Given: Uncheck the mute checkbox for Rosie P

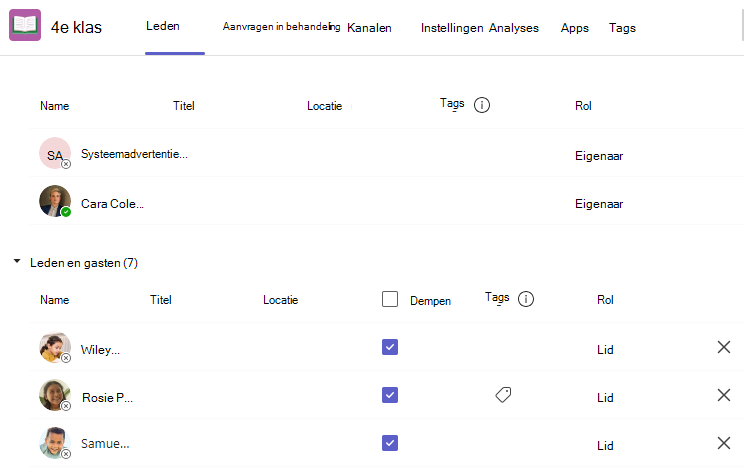Looking at the screenshot, I should pyautogui.click(x=390, y=395).
